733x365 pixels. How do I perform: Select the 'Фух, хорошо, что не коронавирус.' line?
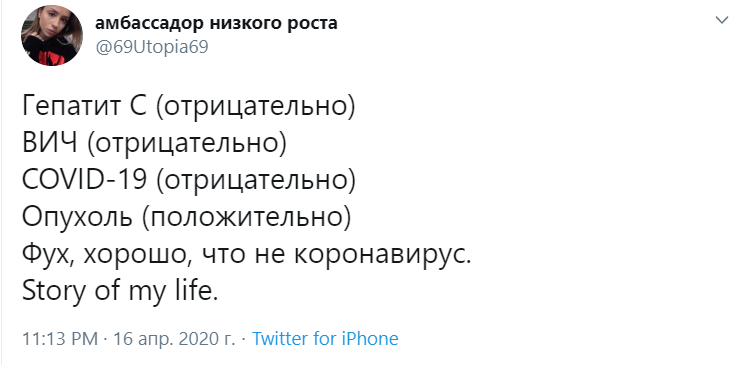tap(246, 254)
